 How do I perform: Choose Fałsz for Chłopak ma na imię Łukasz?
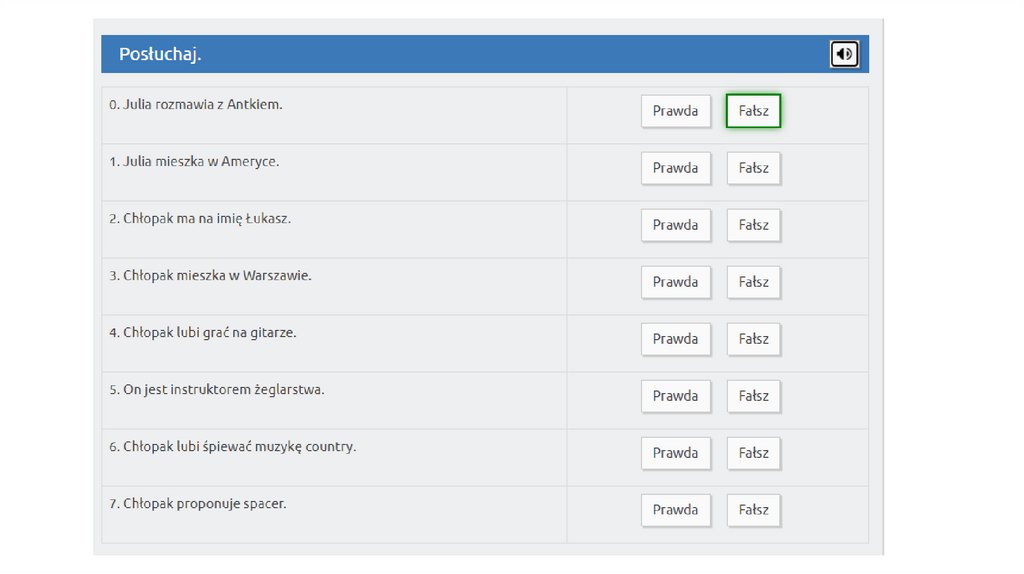point(753,225)
